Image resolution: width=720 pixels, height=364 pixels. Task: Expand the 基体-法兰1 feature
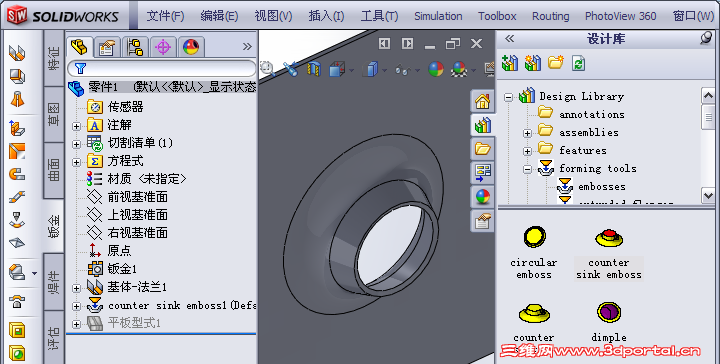(x=77, y=288)
